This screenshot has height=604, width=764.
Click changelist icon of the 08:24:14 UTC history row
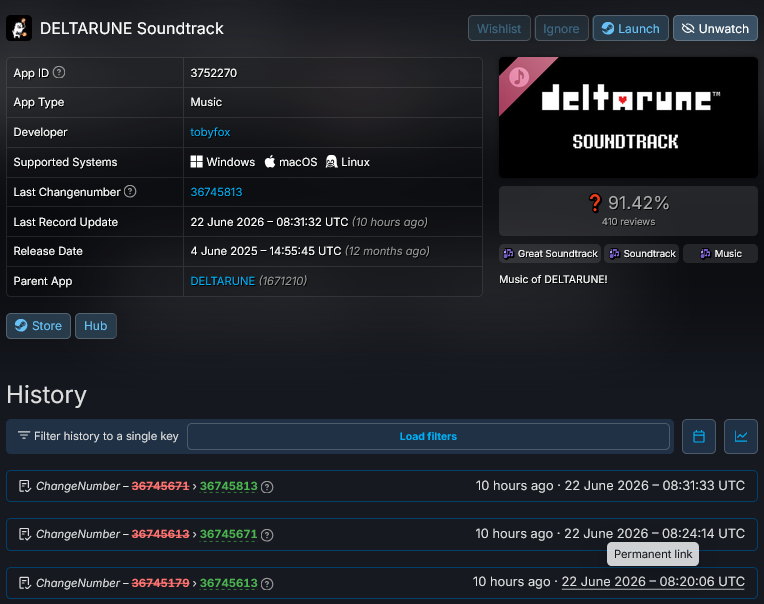pyautogui.click(x=24, y=534)
